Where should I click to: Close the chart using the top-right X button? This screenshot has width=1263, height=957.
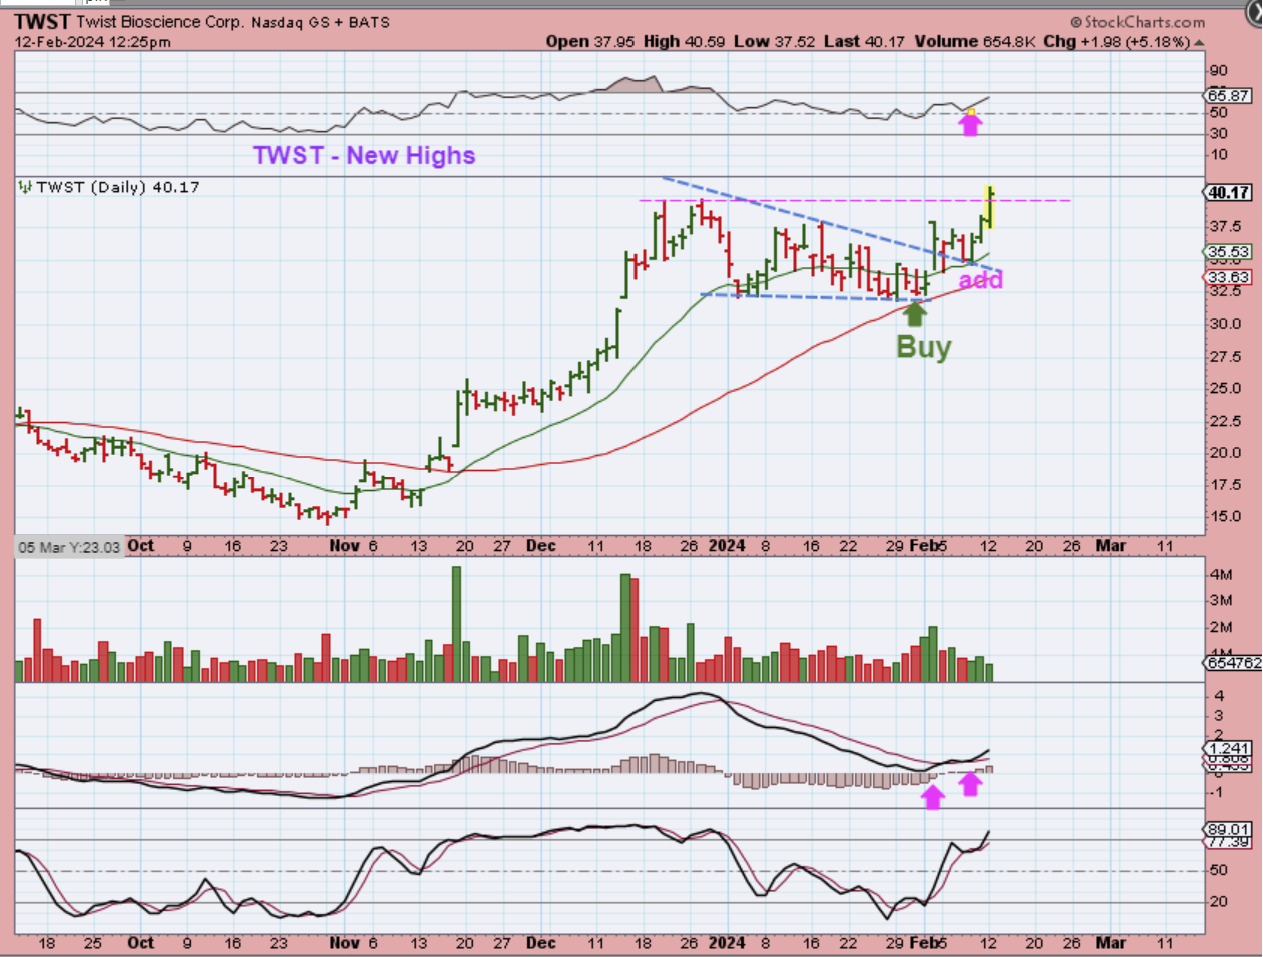[1255, 11]
